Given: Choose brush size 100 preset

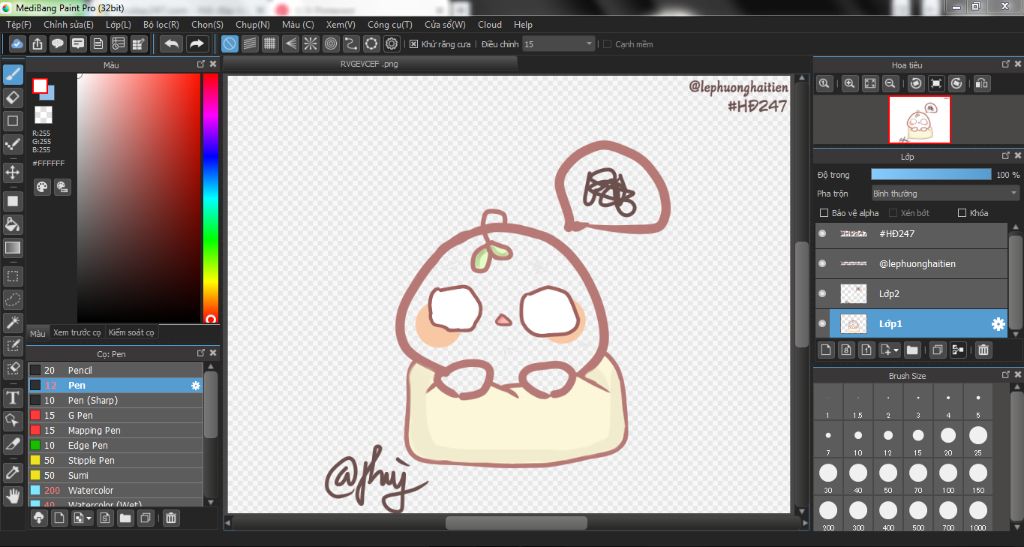Looking at the screenshot, I should tap(948, 478).
